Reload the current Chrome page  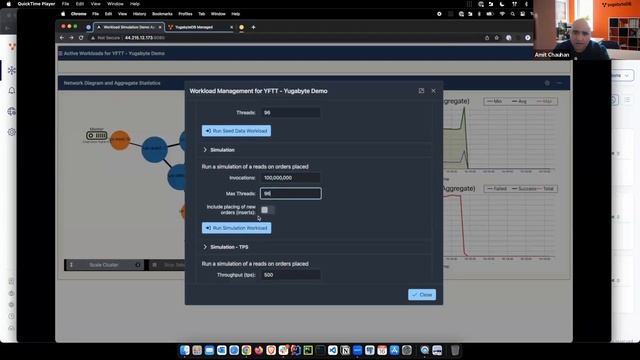81,38
